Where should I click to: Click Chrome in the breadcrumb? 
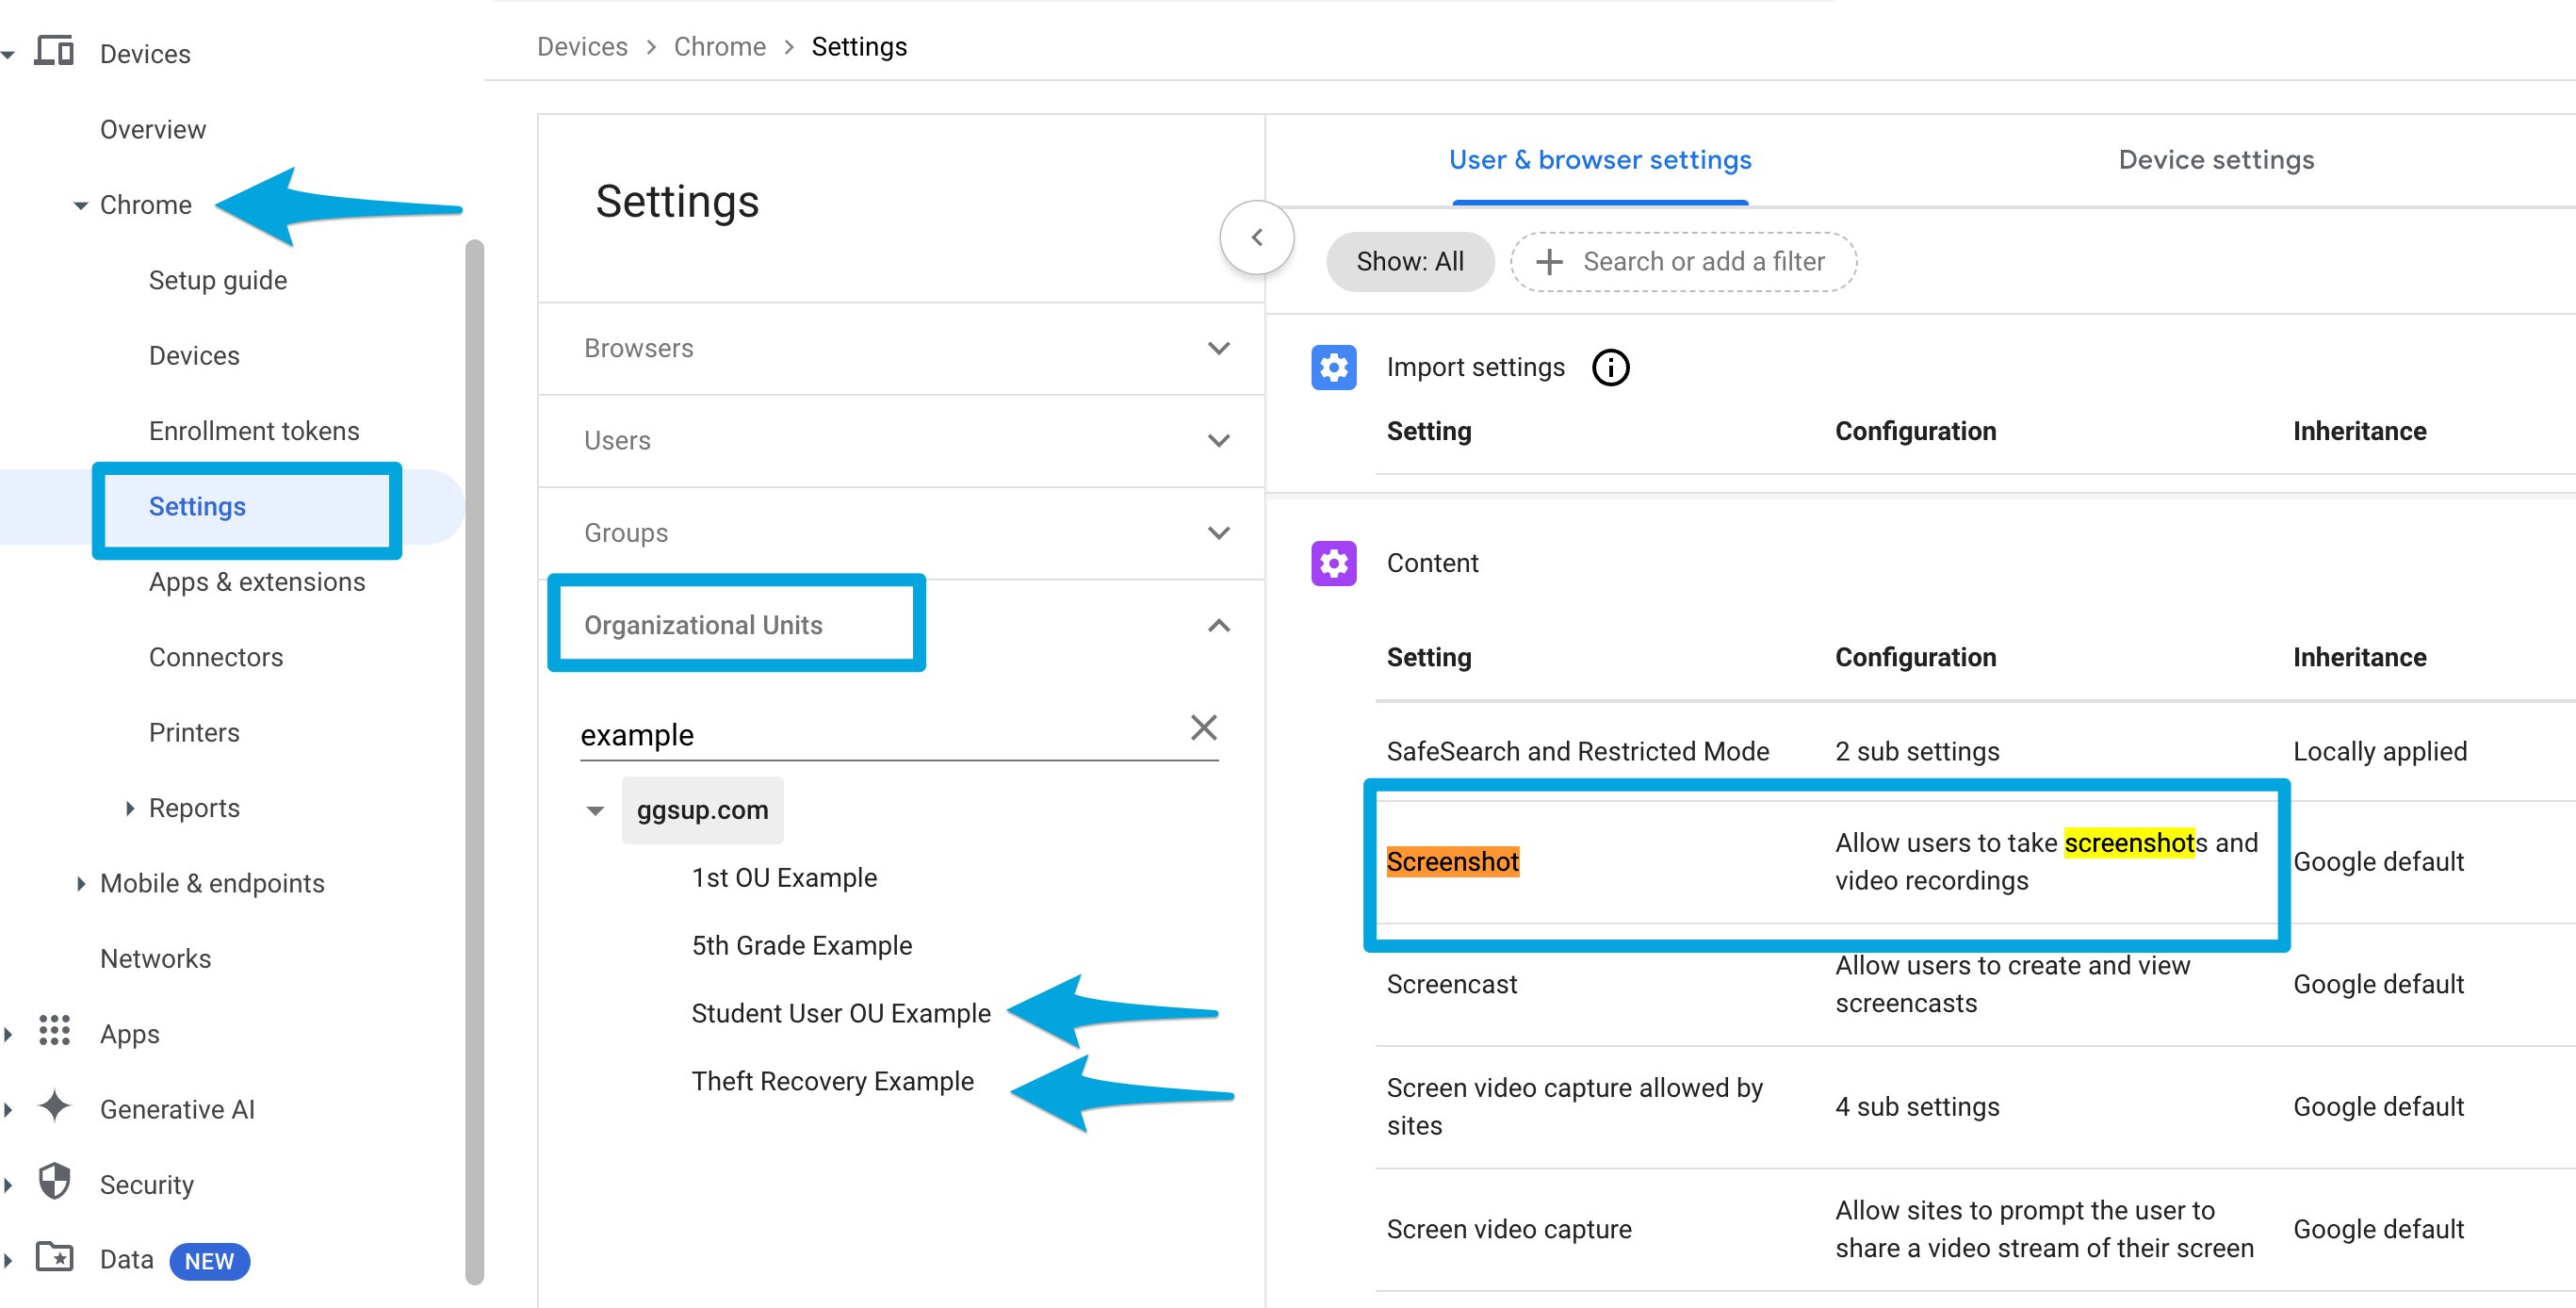click(719, 47)
